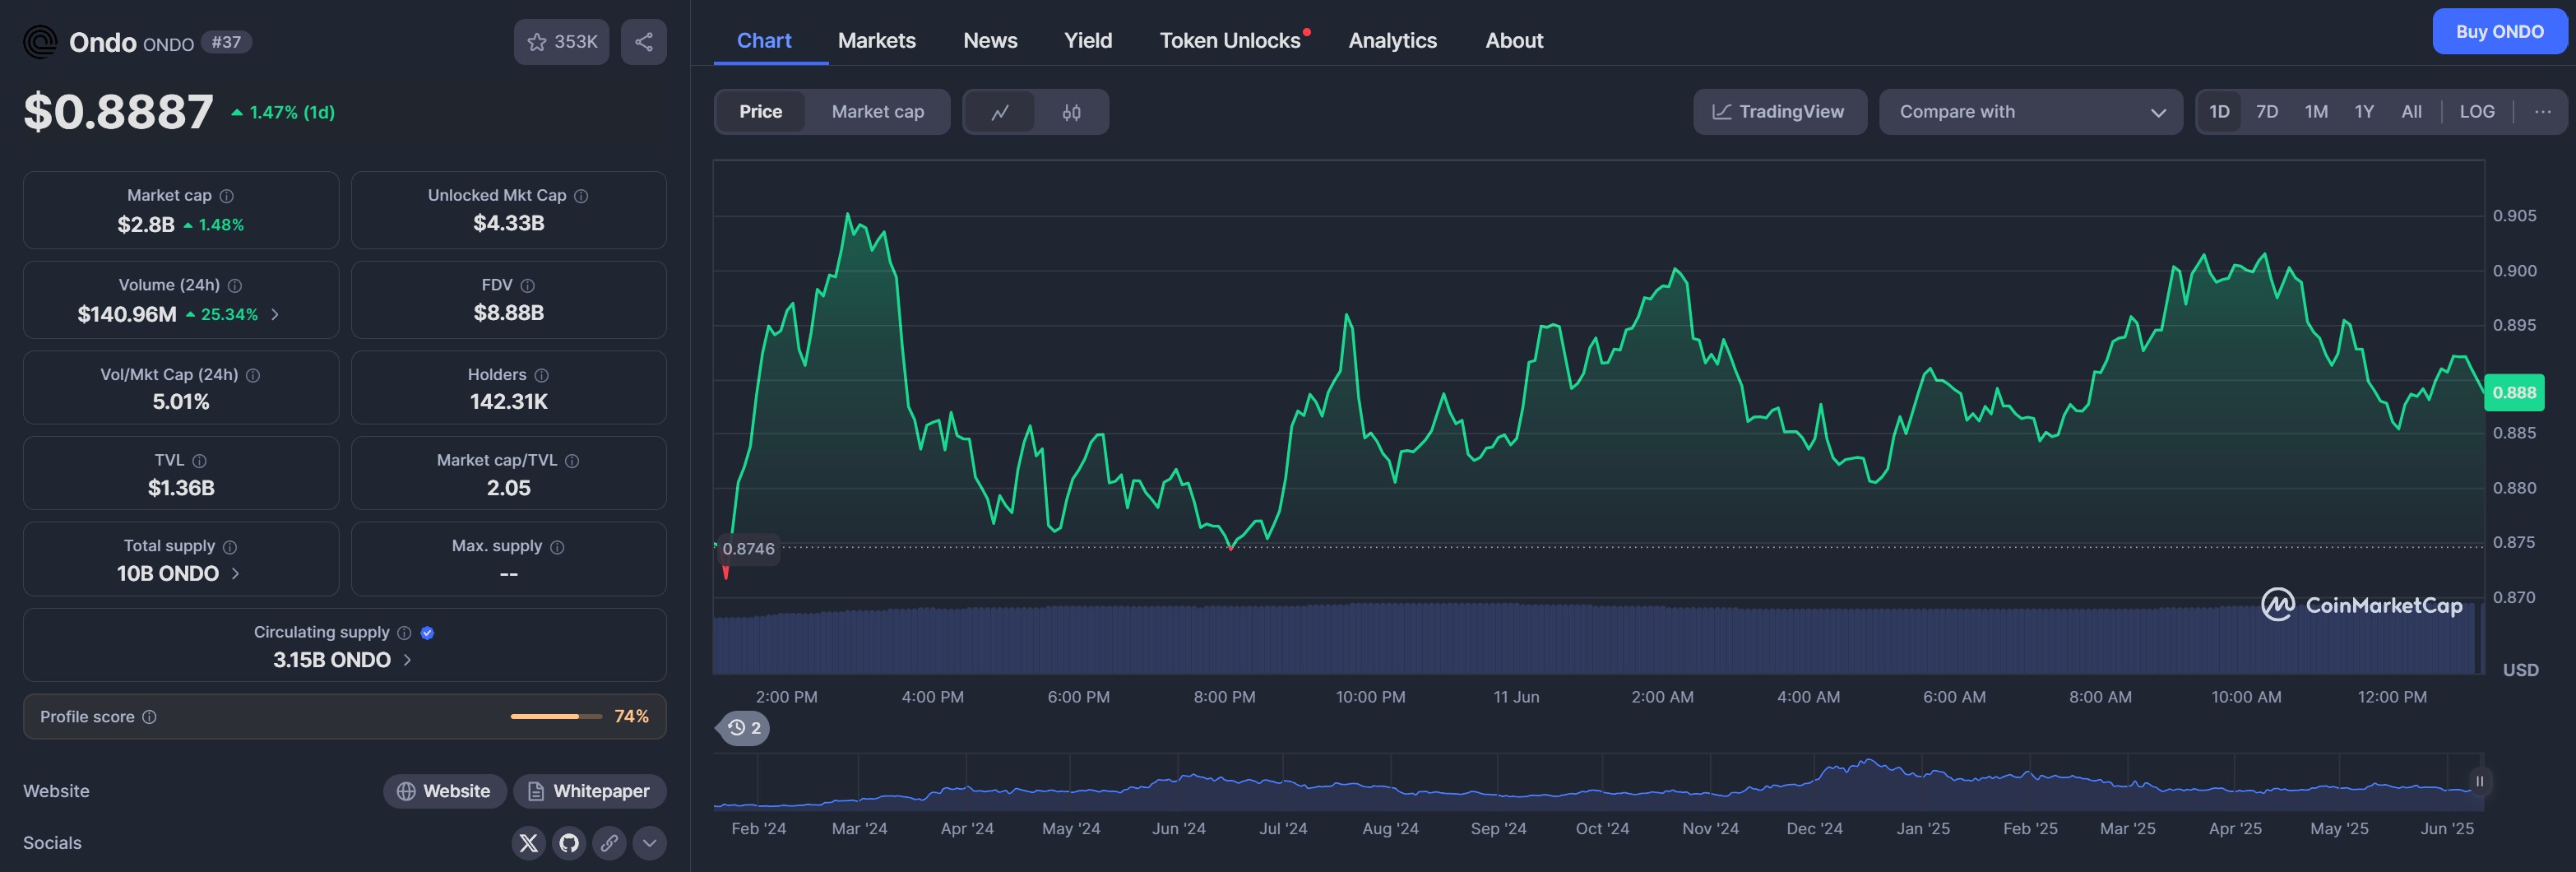Click the Ondo logo icon

[x=40, y=42]
